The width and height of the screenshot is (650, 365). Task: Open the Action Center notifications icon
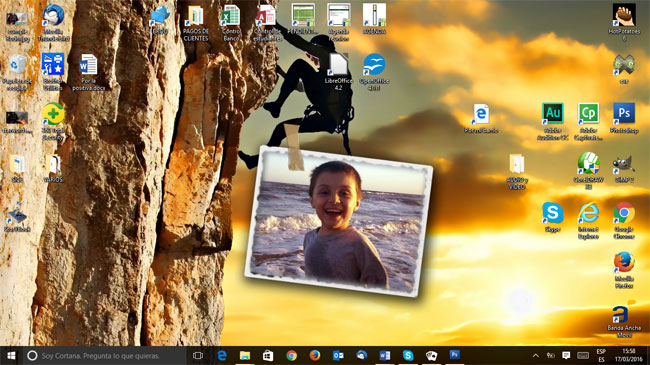click(566, 355)
